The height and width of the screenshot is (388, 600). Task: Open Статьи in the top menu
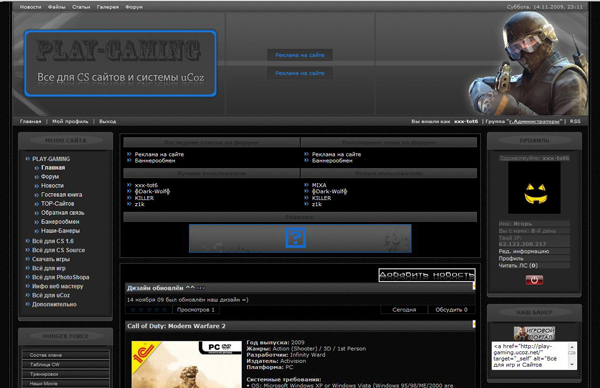pyautogui.click(x=81, y=7)
